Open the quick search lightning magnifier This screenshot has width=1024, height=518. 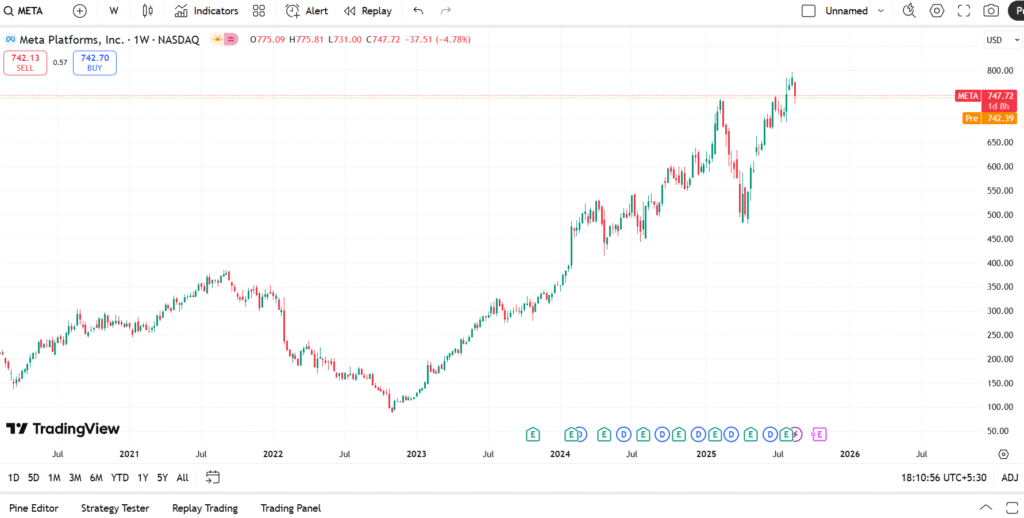point(909,10)
